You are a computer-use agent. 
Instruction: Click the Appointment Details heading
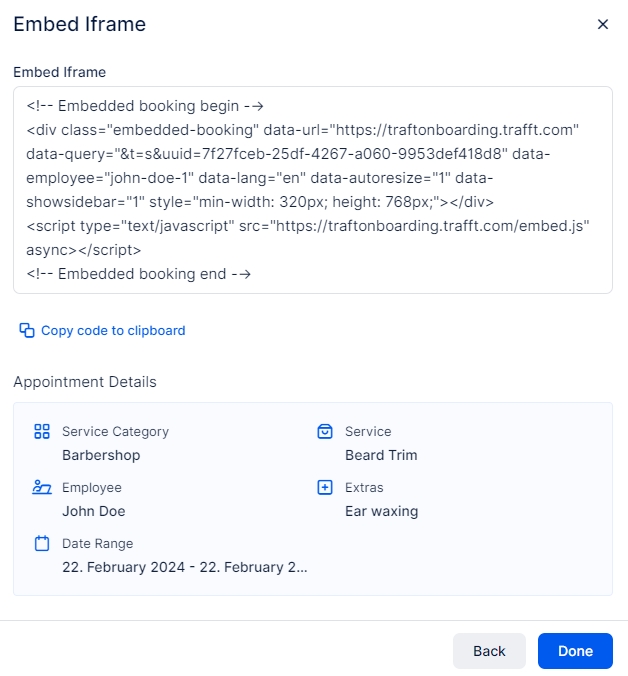point(85,382)
